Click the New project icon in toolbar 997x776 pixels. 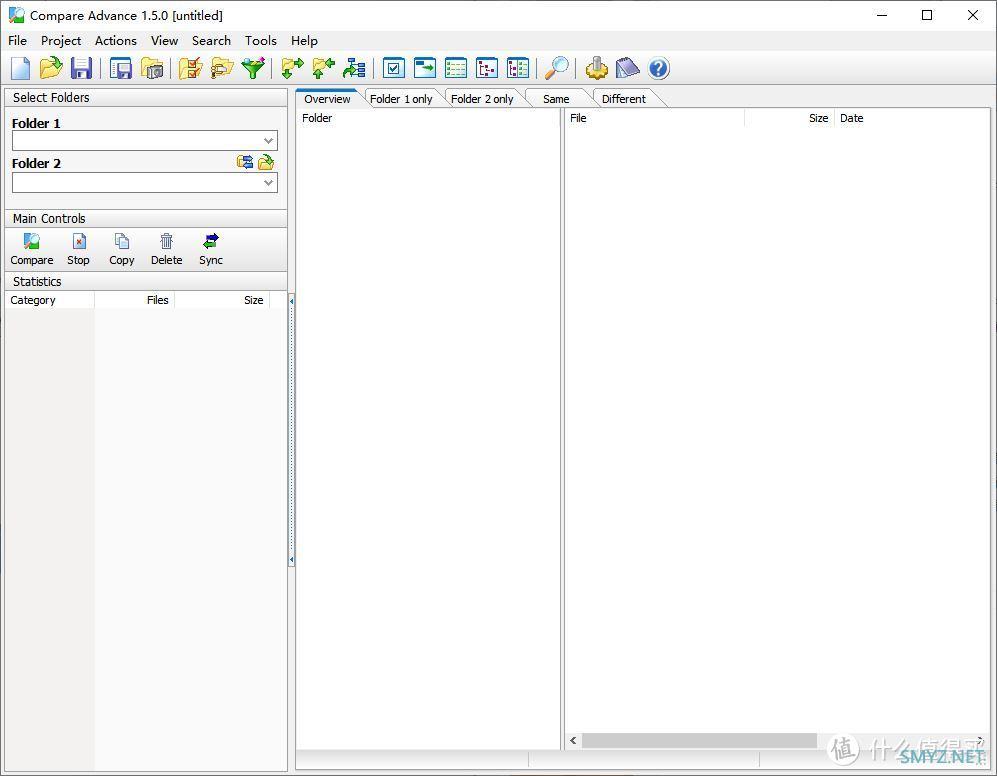point(21,68)
